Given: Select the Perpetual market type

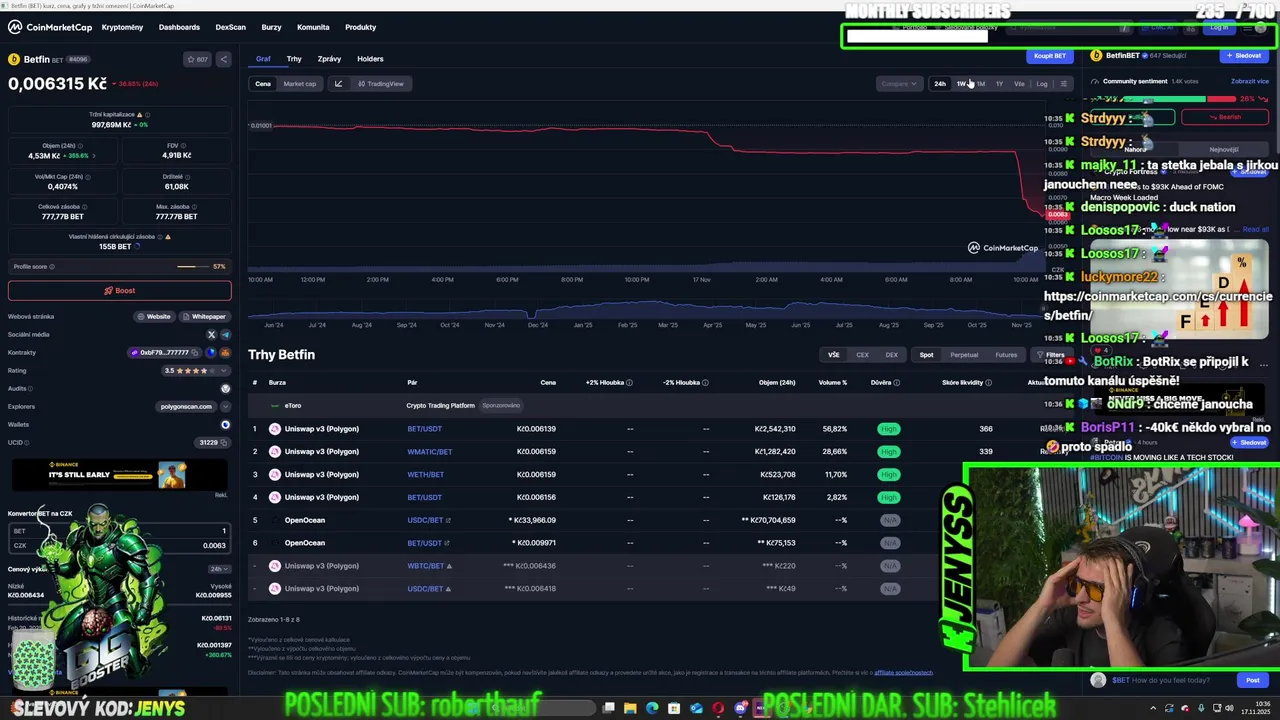Looking at the screenshot, I should click(964, 355).
